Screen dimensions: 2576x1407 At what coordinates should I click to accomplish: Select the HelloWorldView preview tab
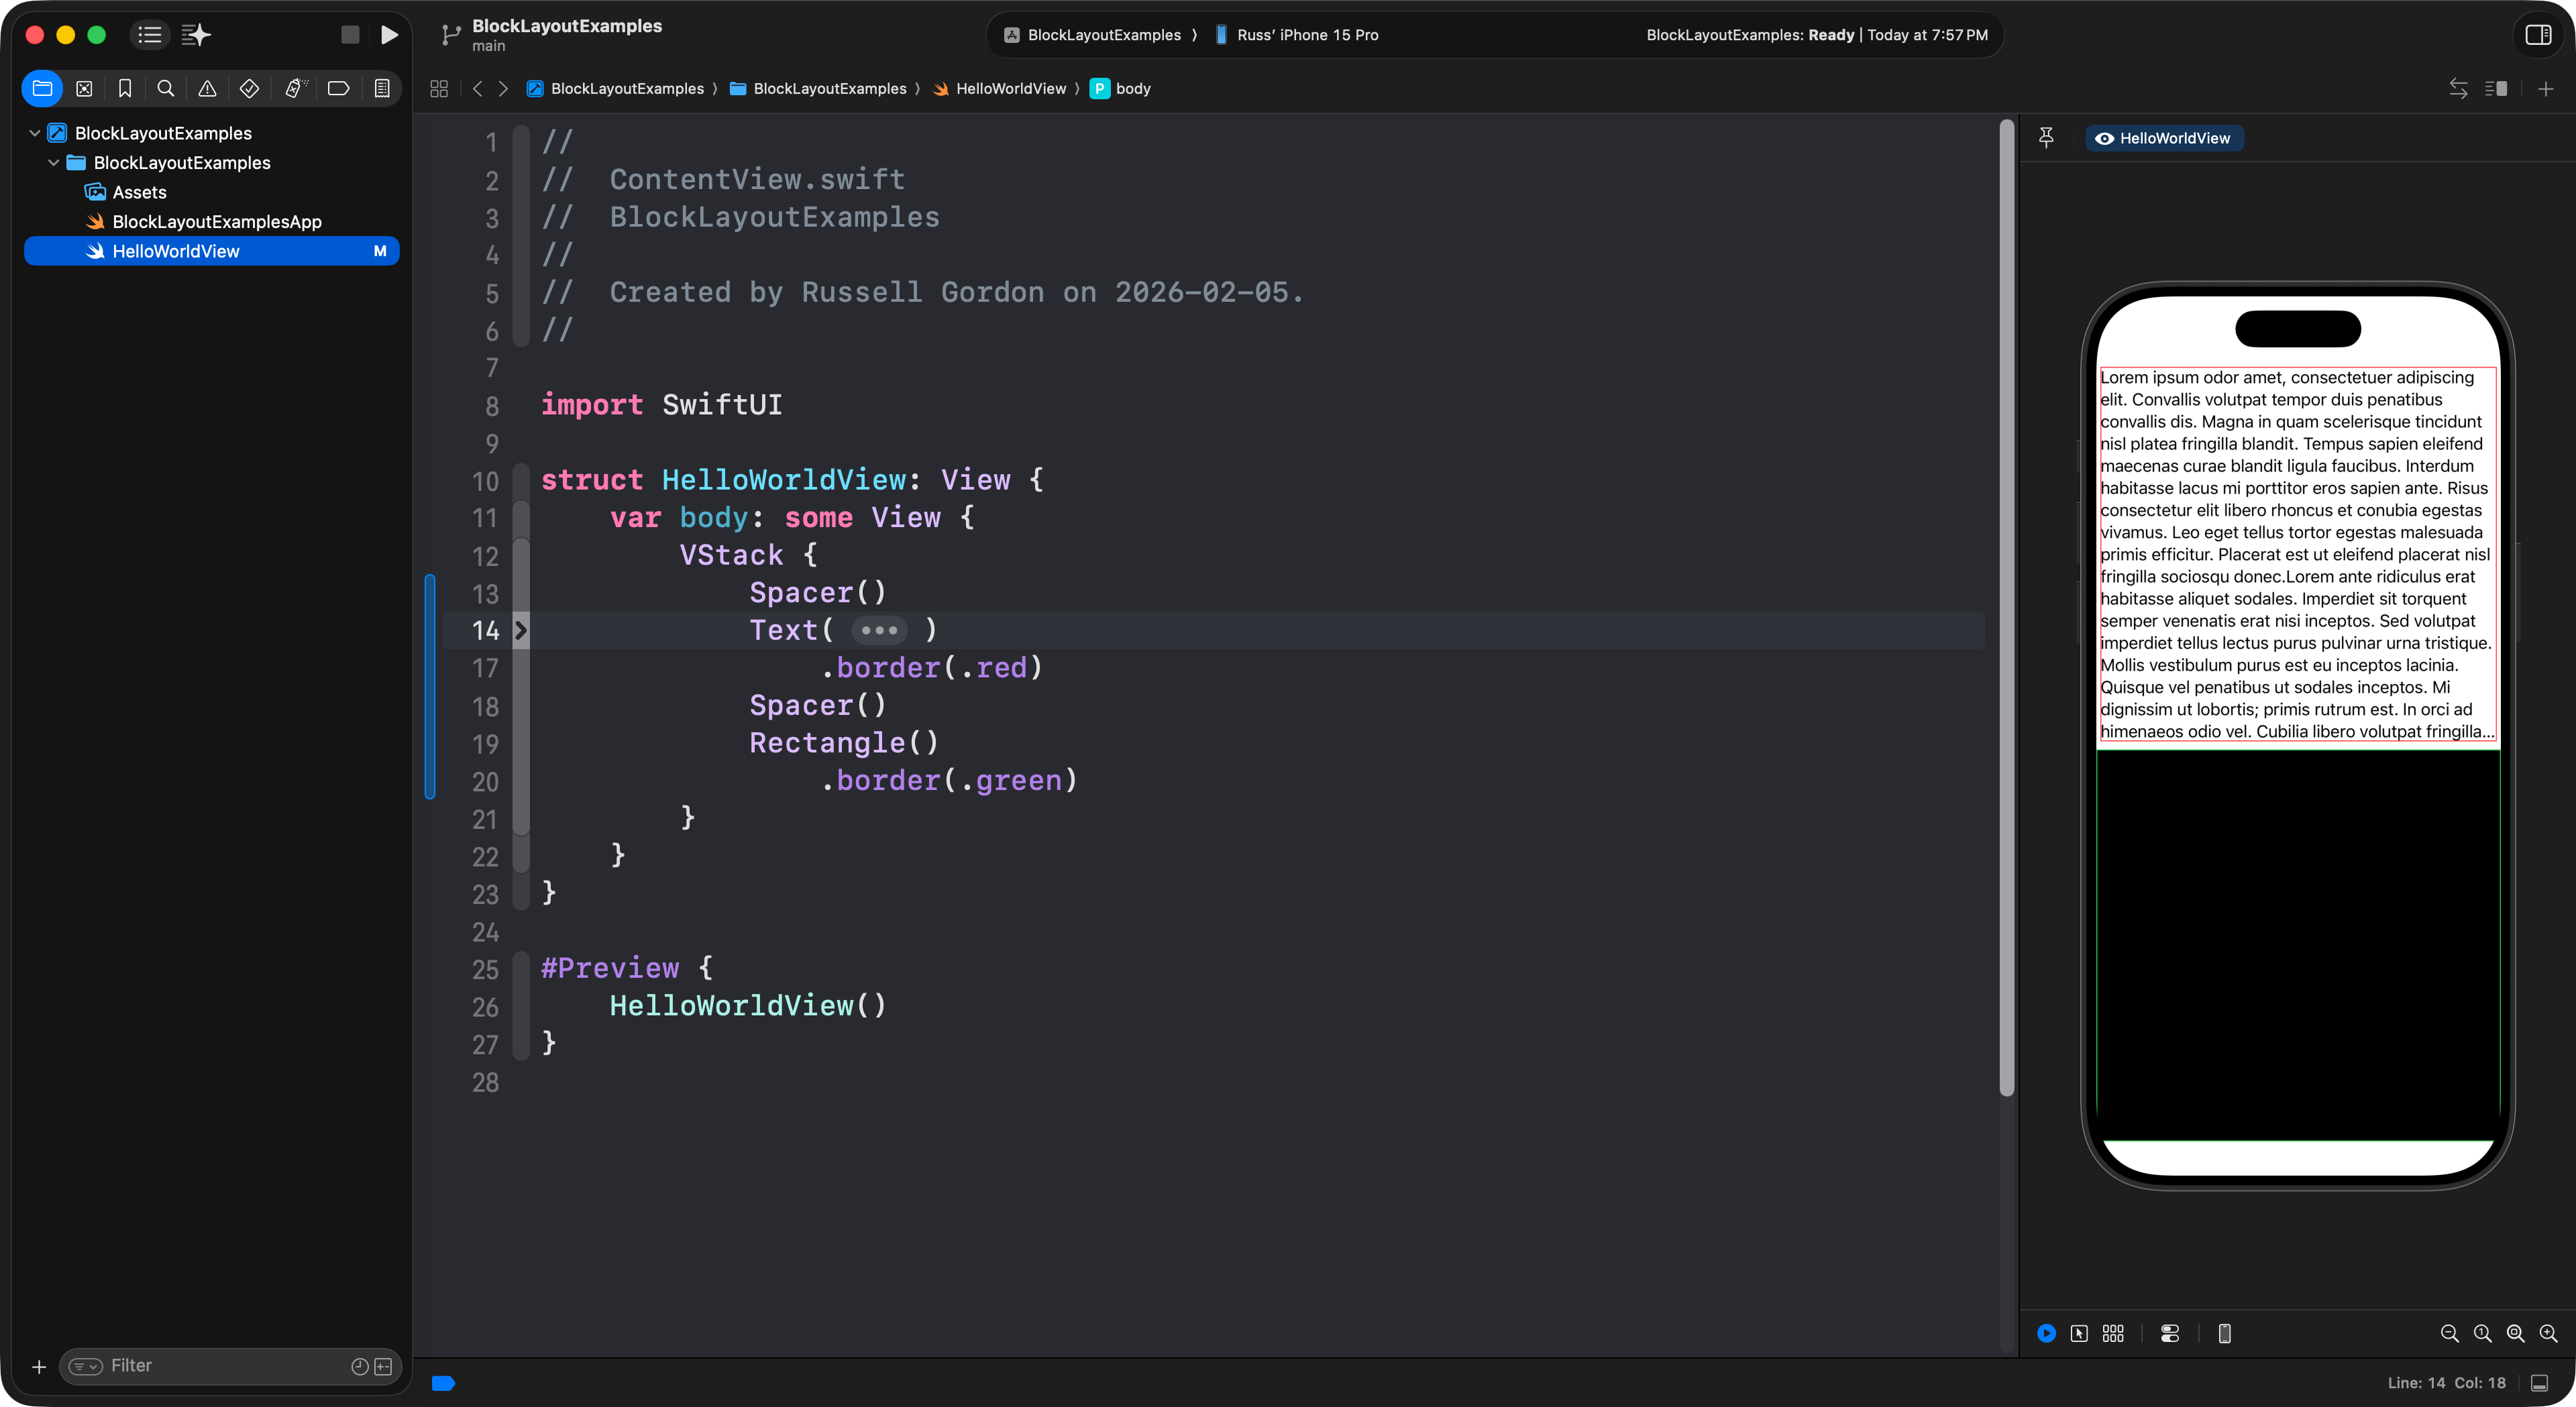coord(2164,138)
